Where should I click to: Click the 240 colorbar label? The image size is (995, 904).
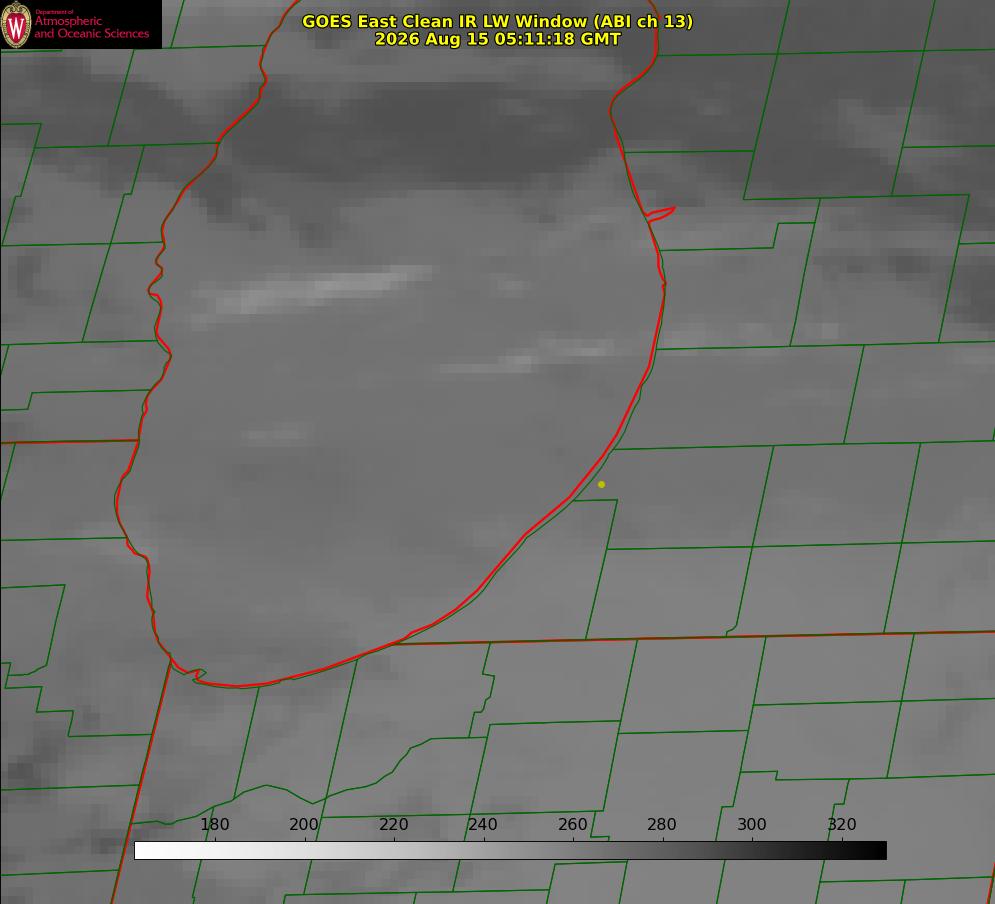tap(483, 824)
